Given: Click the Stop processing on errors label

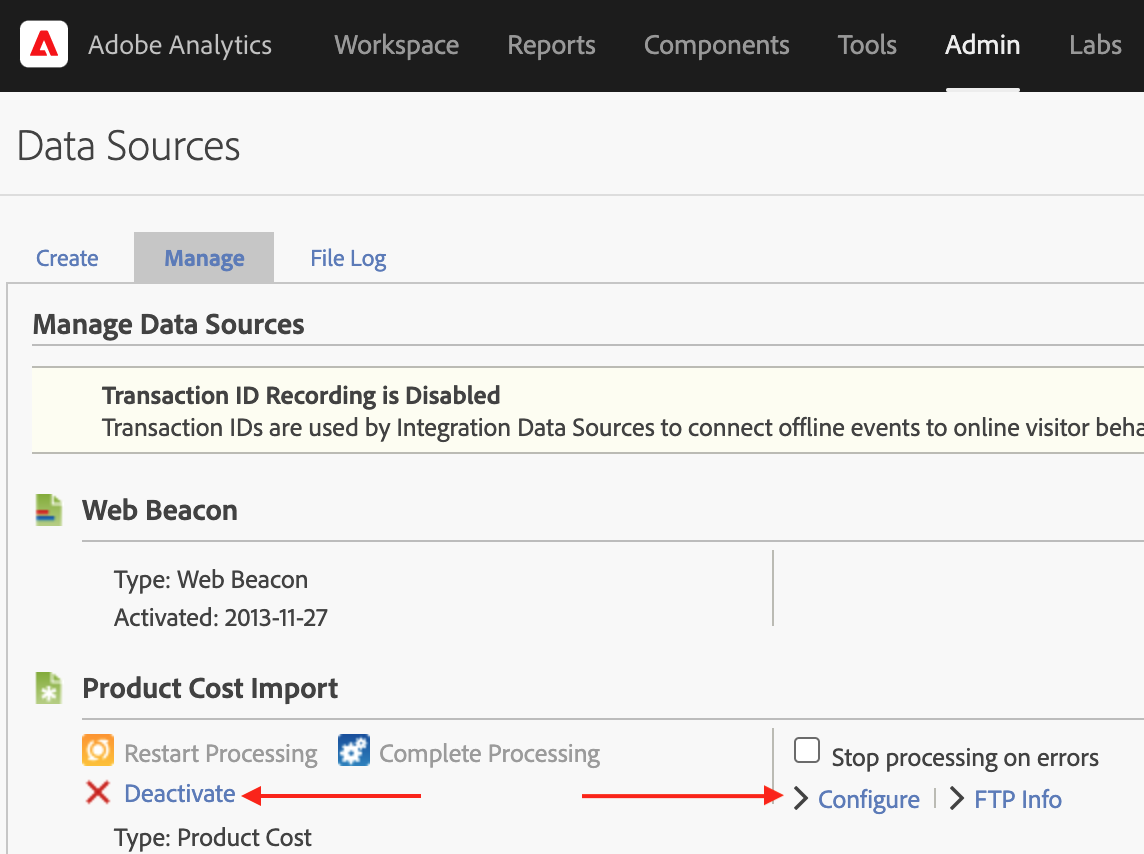Looking at the screenshot, I should coord(965,758).
